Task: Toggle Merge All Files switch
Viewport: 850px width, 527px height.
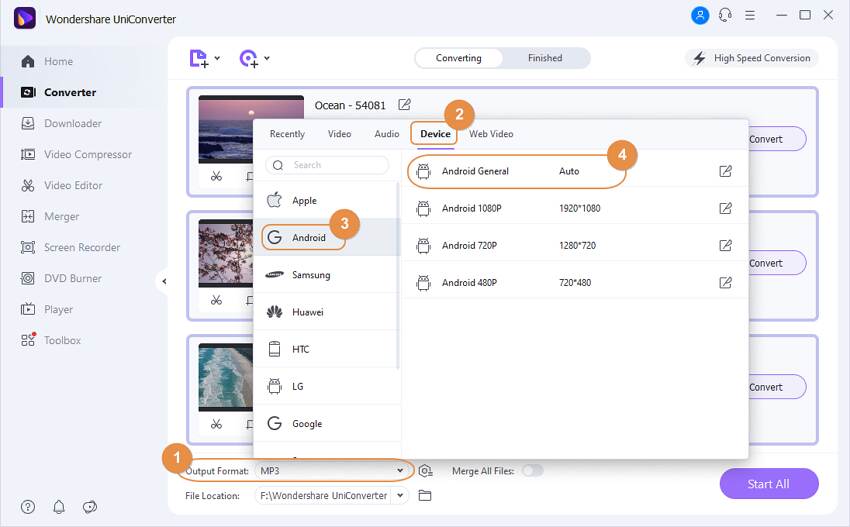Action: coord(532,471)
